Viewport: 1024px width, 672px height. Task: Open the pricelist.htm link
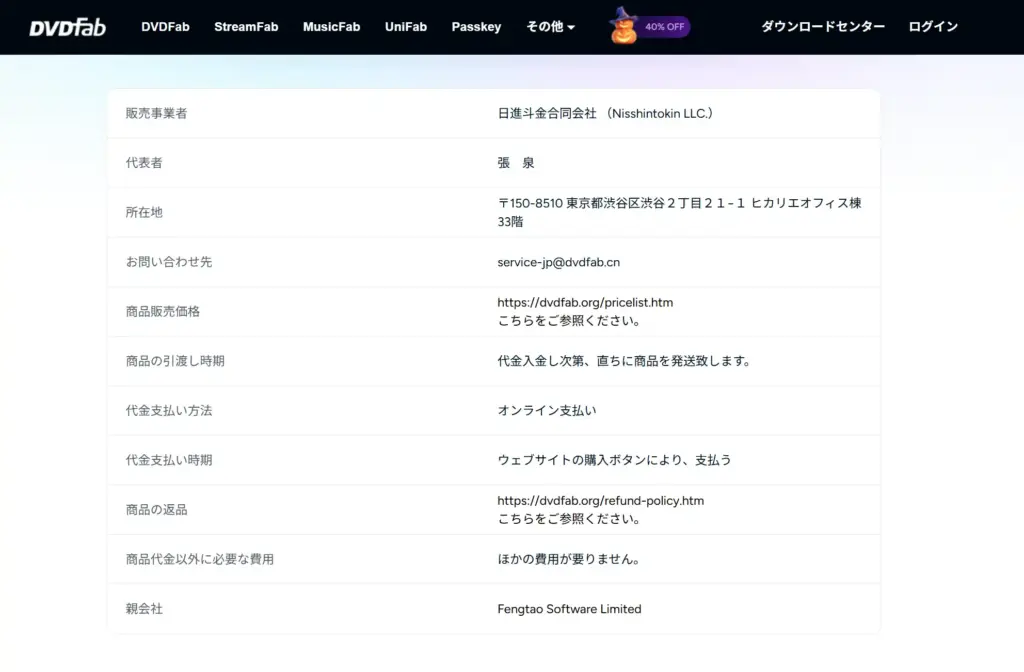tap(584, 302)
